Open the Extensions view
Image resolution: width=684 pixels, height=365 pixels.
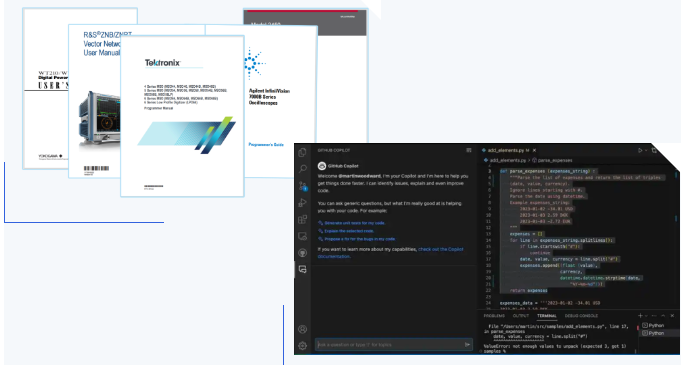(x=302, y=219)
